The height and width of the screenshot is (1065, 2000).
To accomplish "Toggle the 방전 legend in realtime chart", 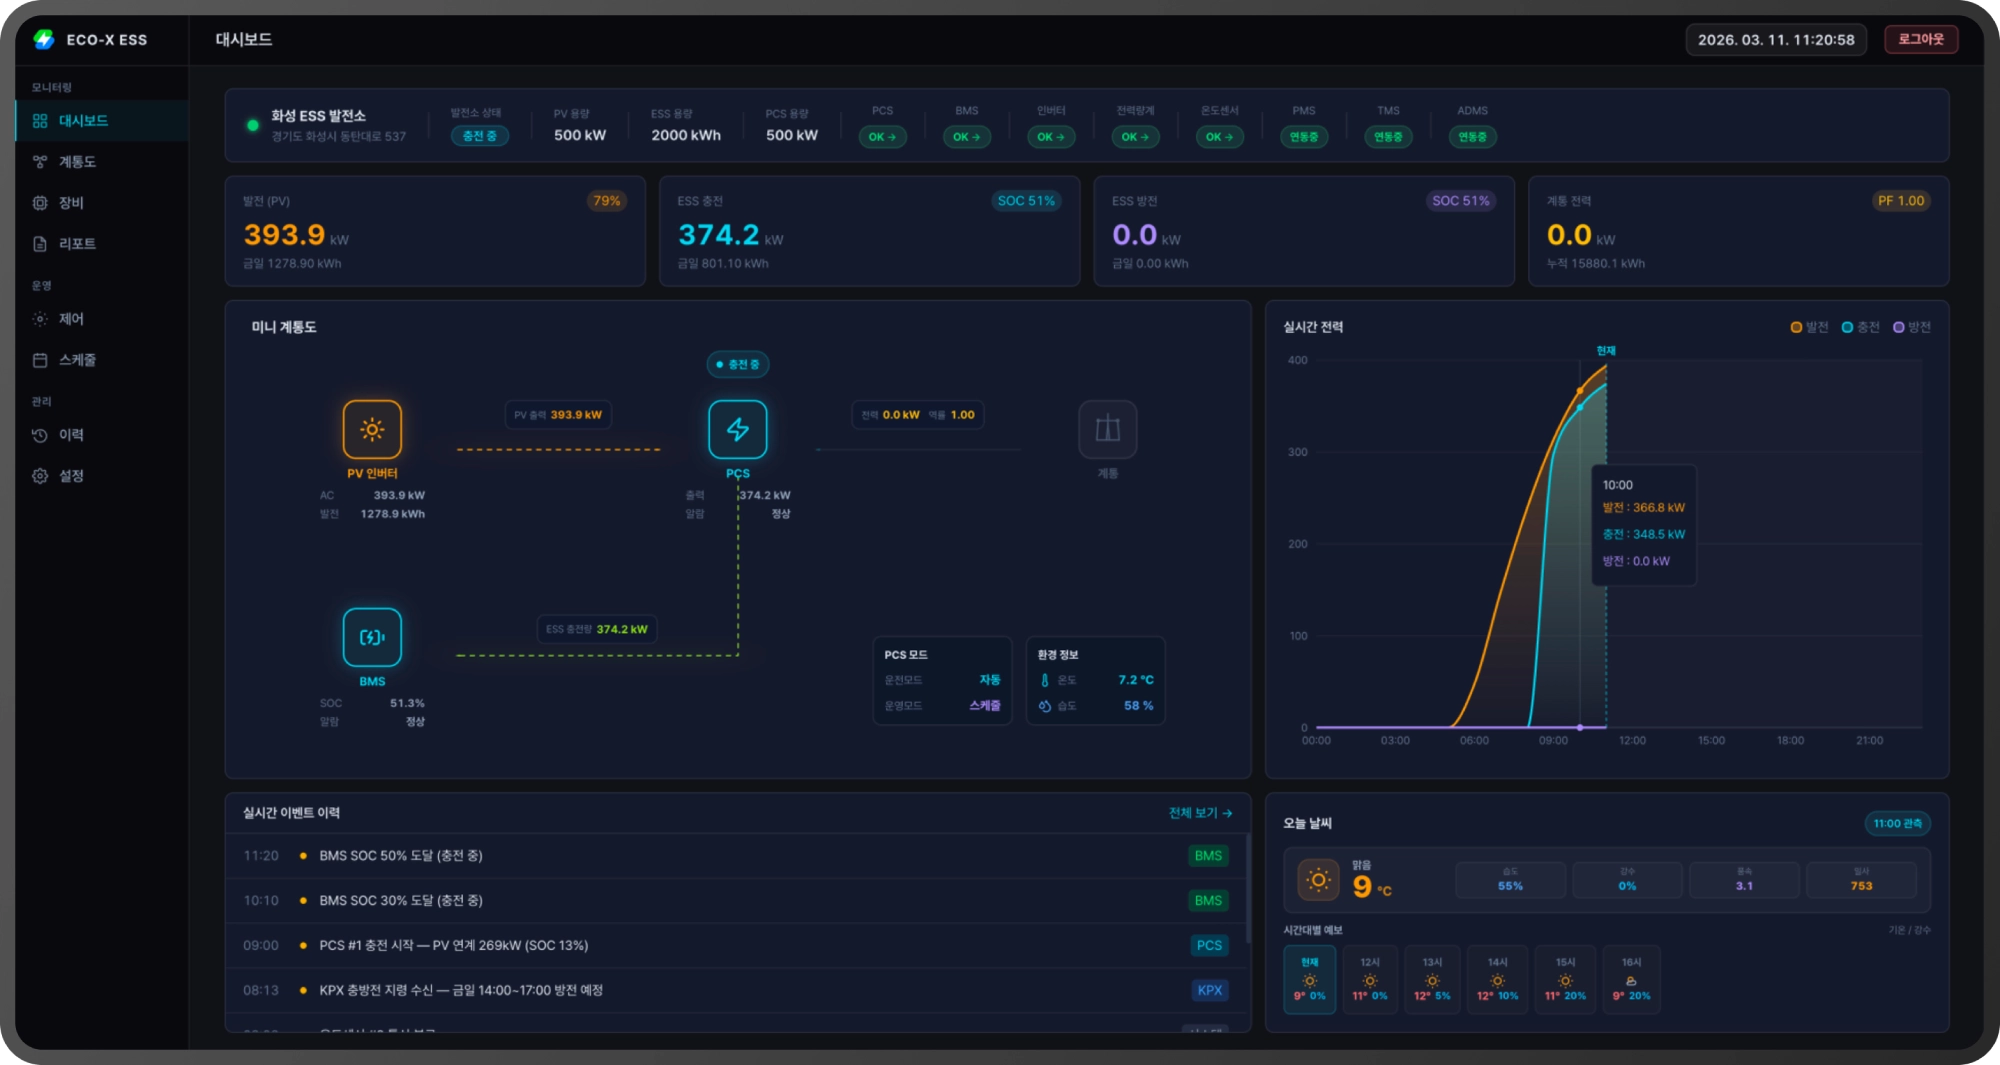I will point(1912,327).
